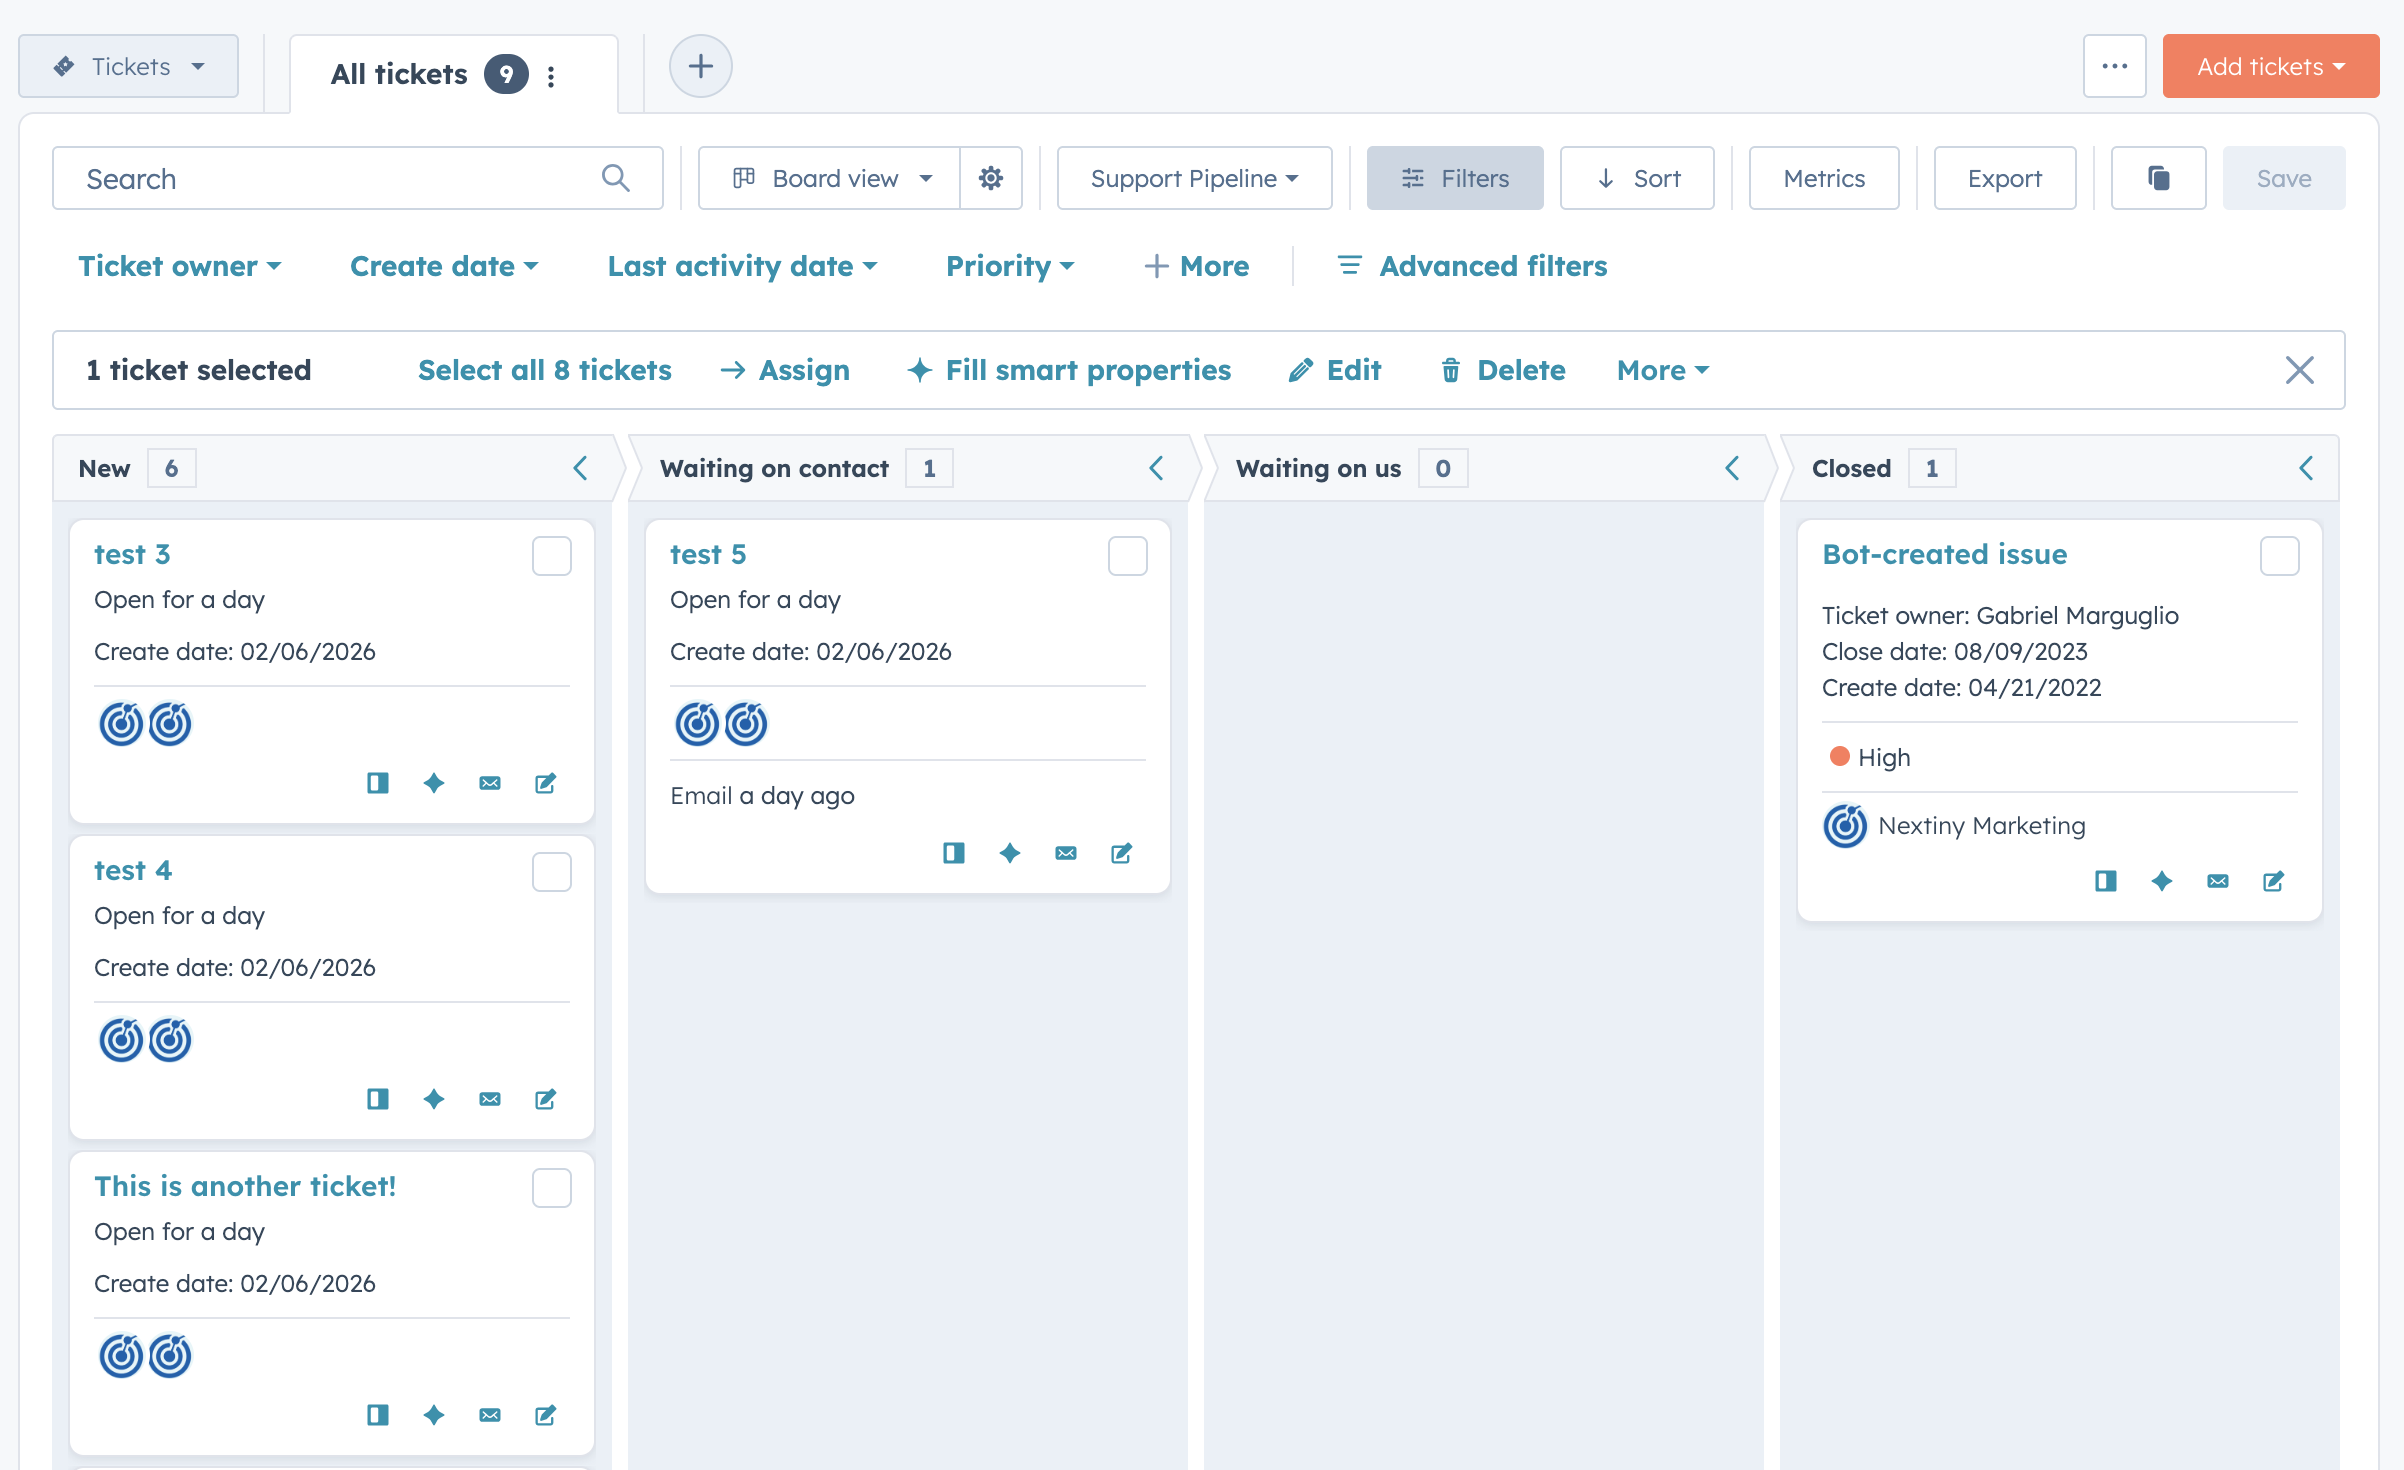Open the Add tickets dropdown

[2269, 66]
